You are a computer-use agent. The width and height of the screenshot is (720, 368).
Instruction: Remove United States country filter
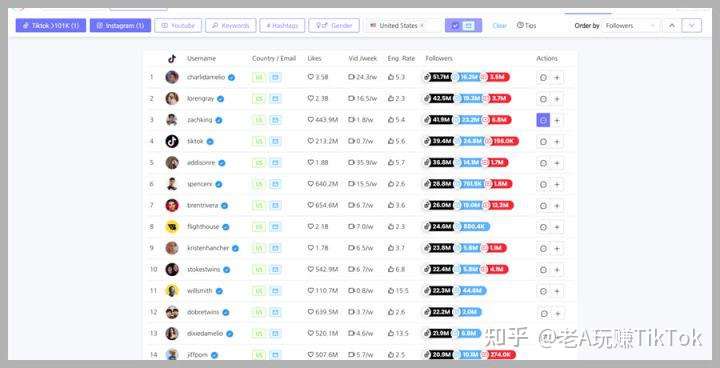[x=422, y=26]
